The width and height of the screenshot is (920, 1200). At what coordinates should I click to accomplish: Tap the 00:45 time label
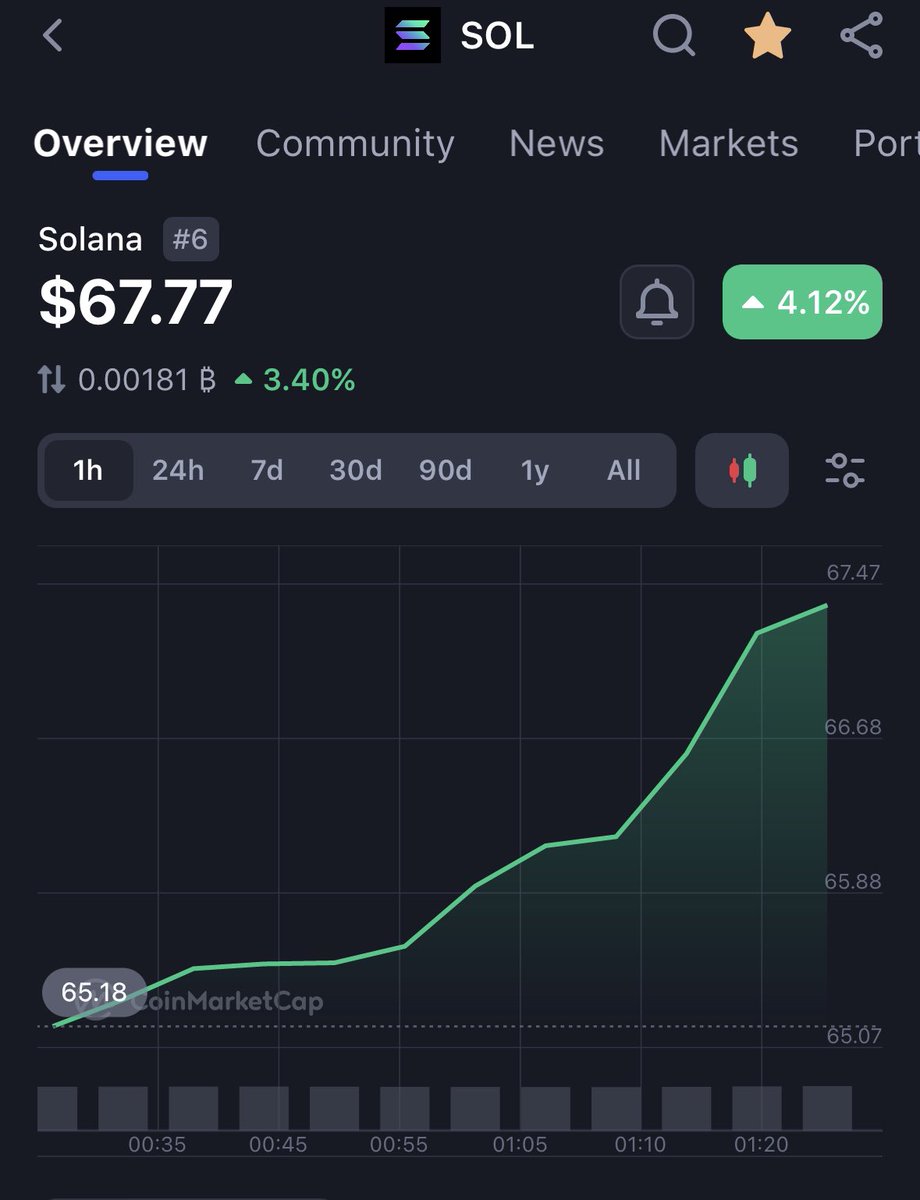pyautogui.click(x=278, y=1145)
